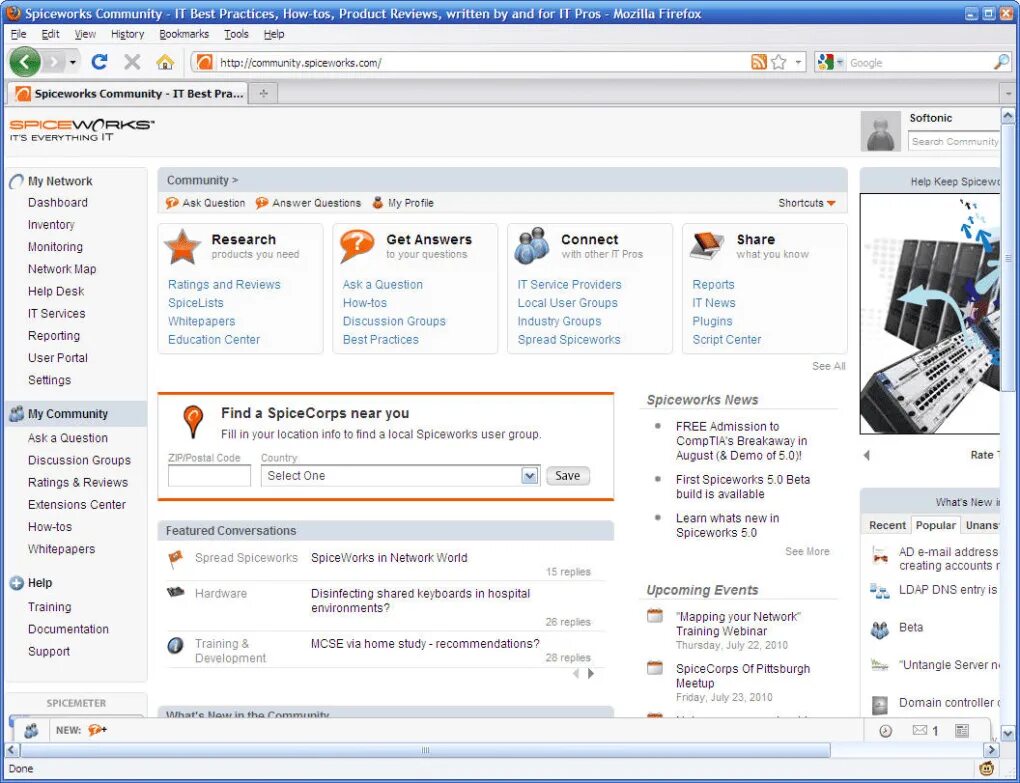Open the SpiceCorps Of Pittsburgh Meetup event

click(x=743, y=676)
